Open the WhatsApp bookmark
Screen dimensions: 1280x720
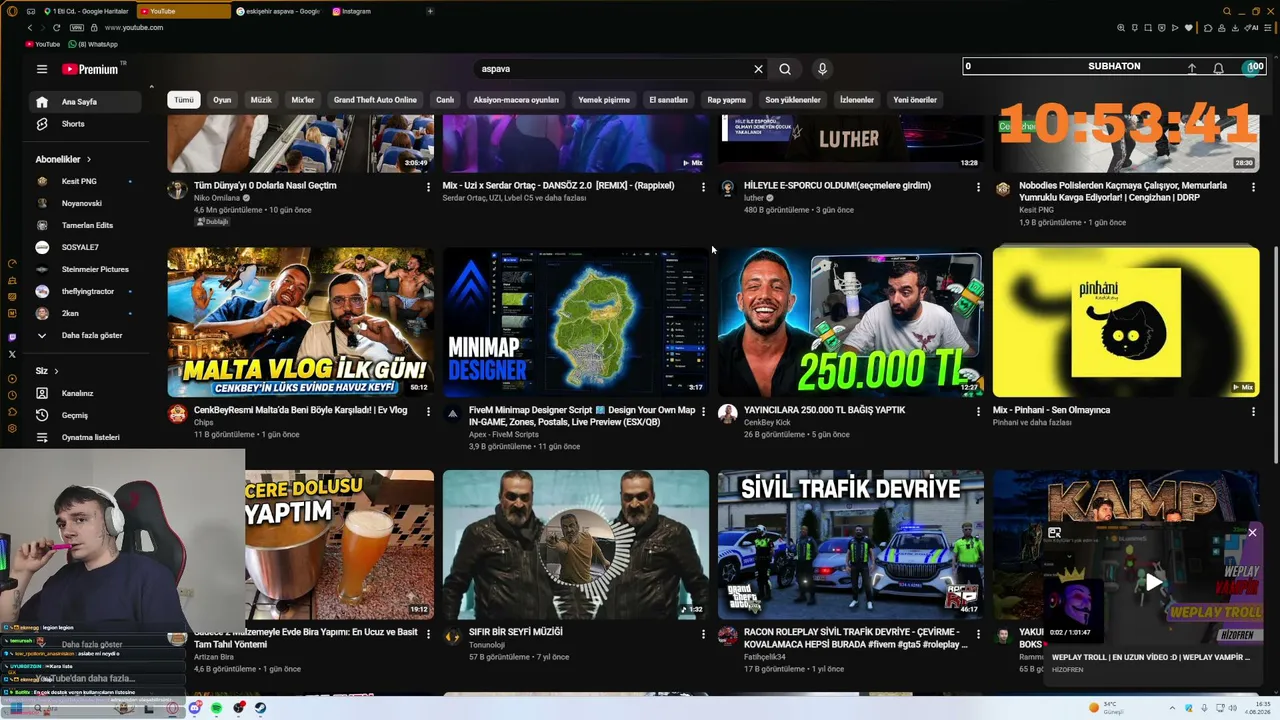point(92,44)
